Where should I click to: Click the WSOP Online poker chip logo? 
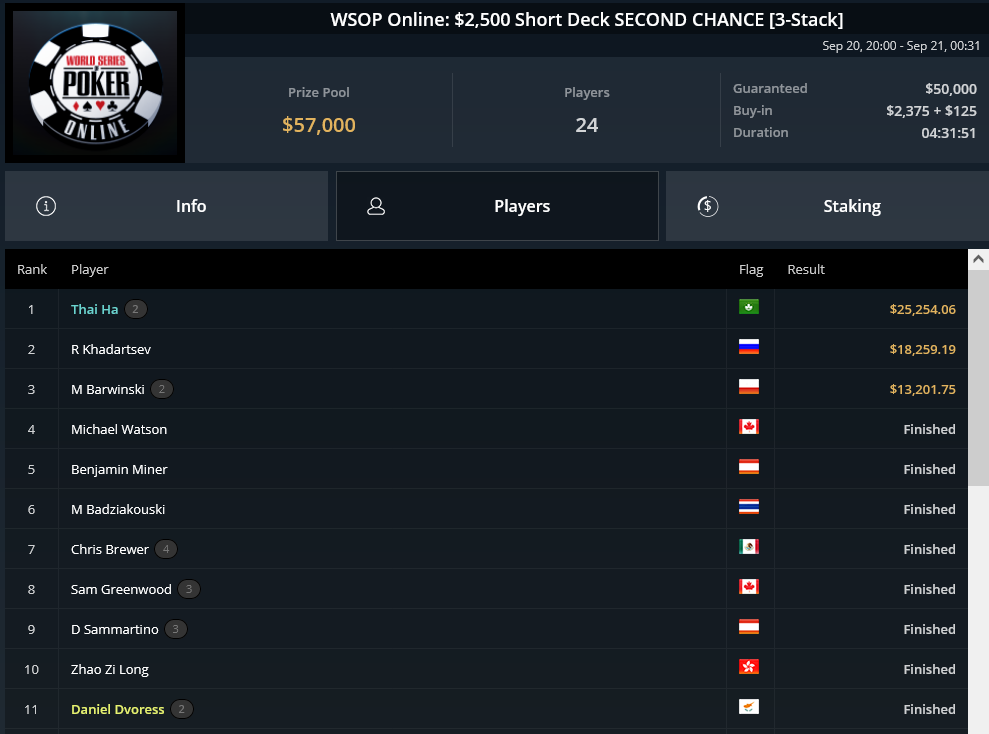[x=95, y=83]
